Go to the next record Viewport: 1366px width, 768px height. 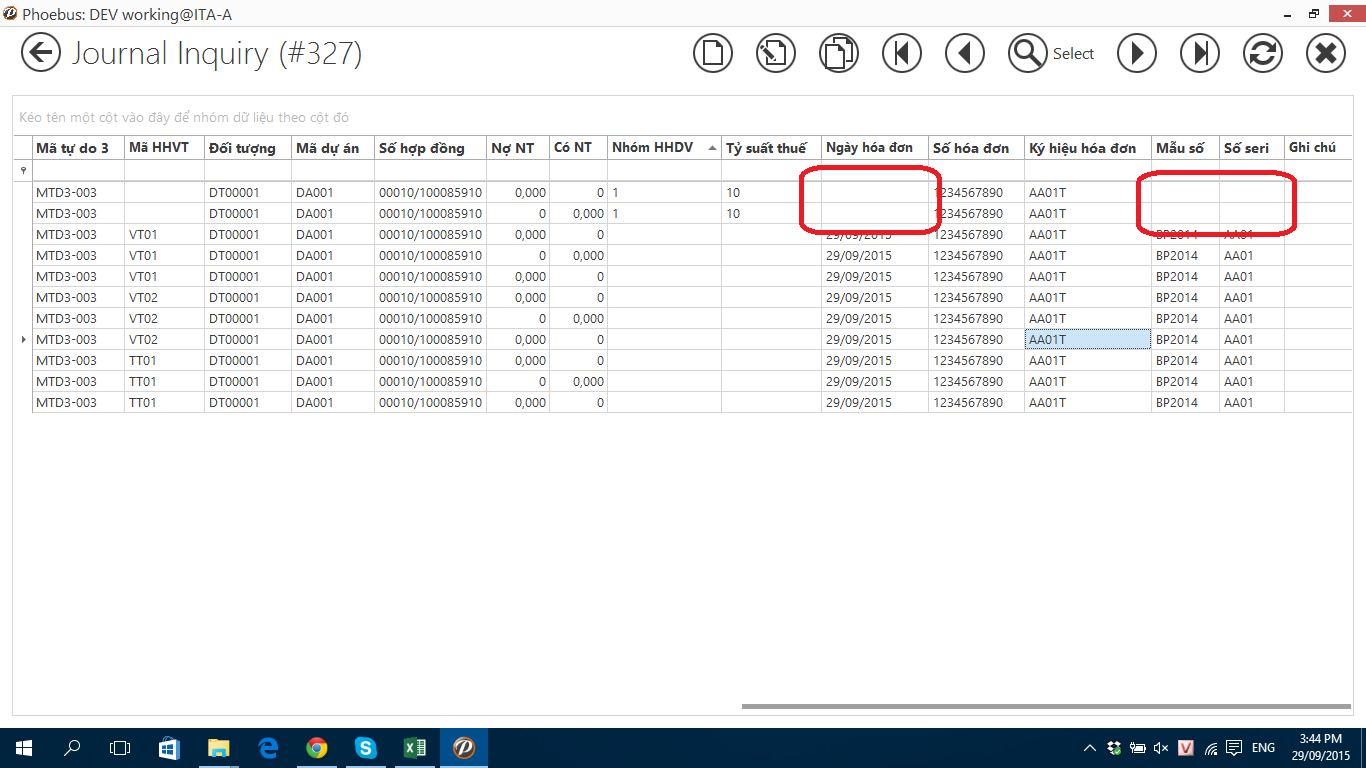(x=1137, y=53)
